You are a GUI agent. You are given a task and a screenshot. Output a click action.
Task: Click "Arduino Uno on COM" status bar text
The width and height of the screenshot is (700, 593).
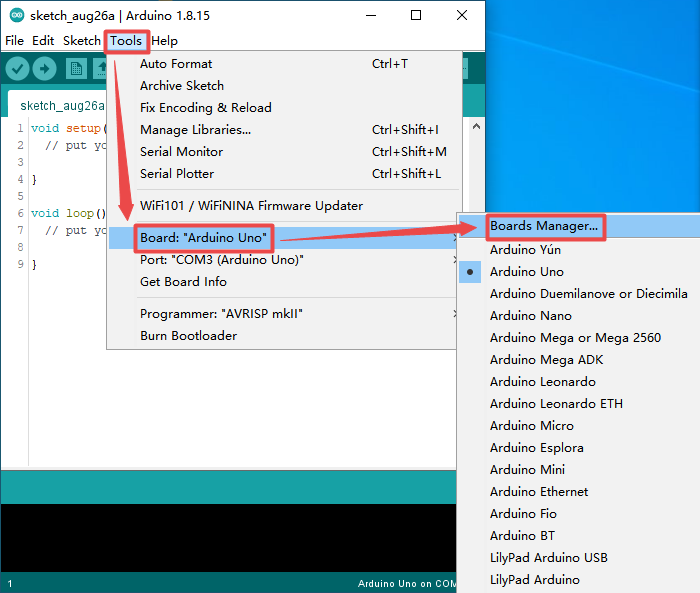(x=407, y=584)
